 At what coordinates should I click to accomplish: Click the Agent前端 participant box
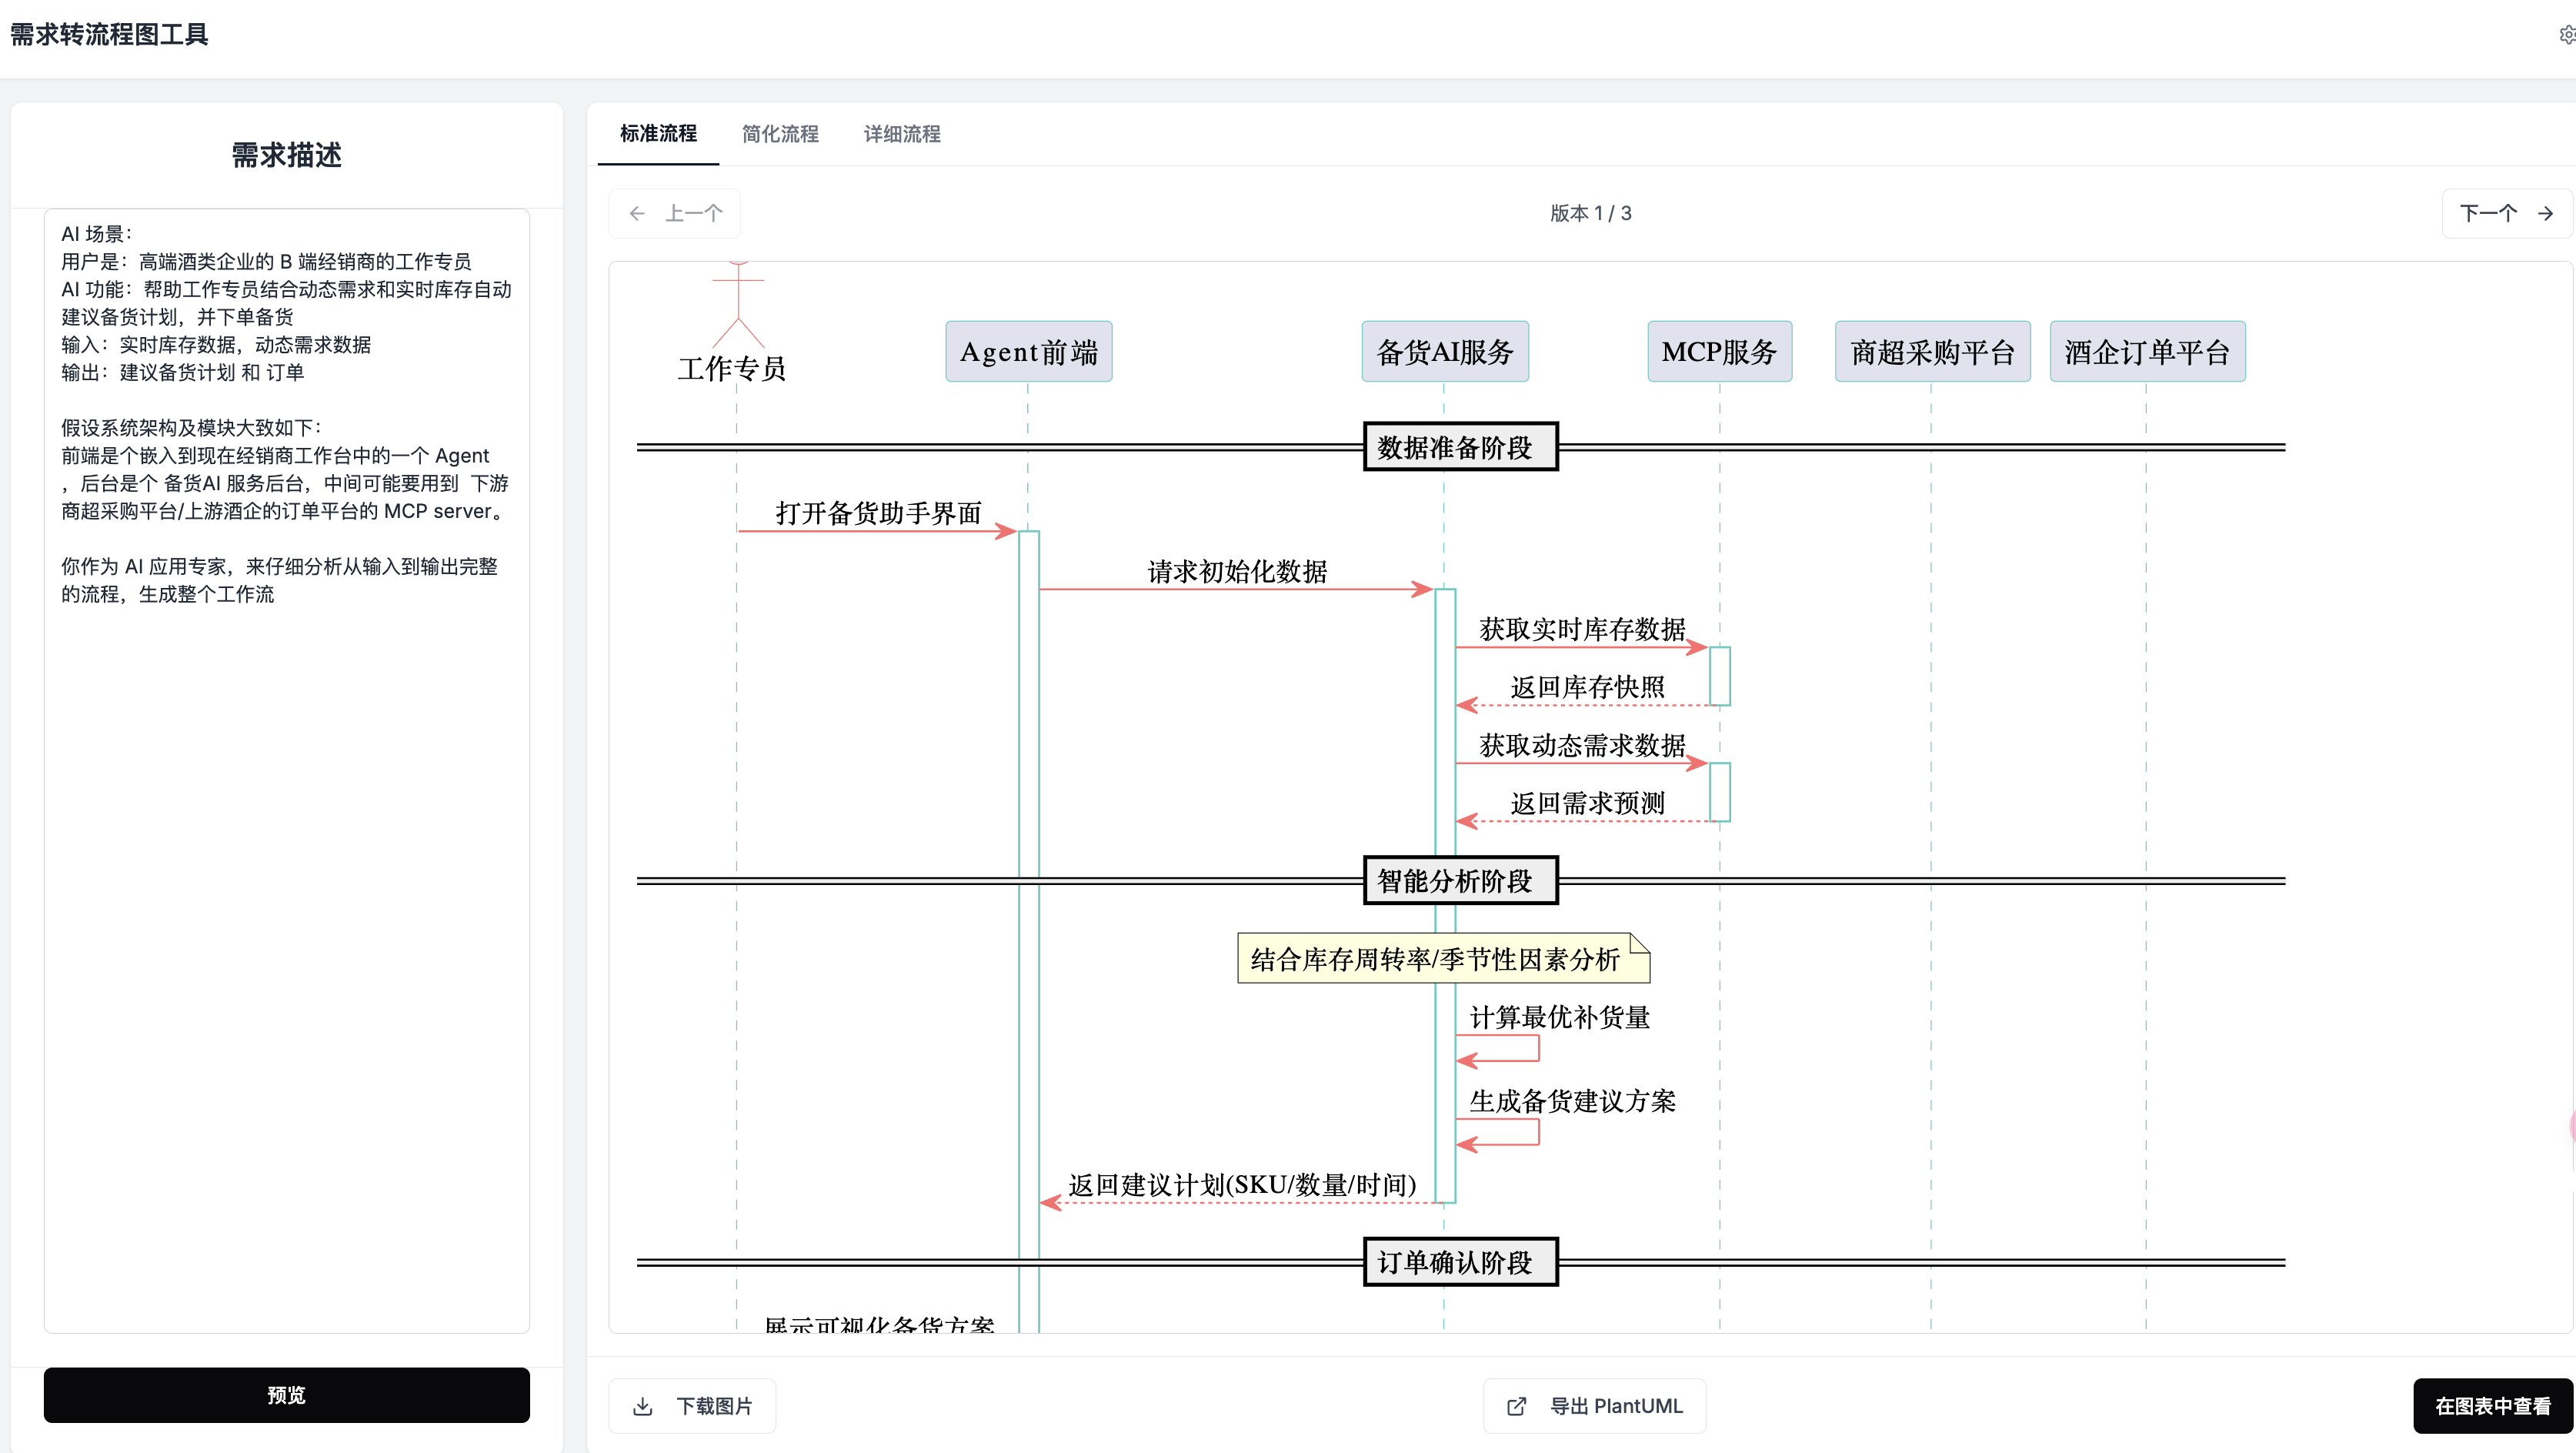pos(1028,352)
